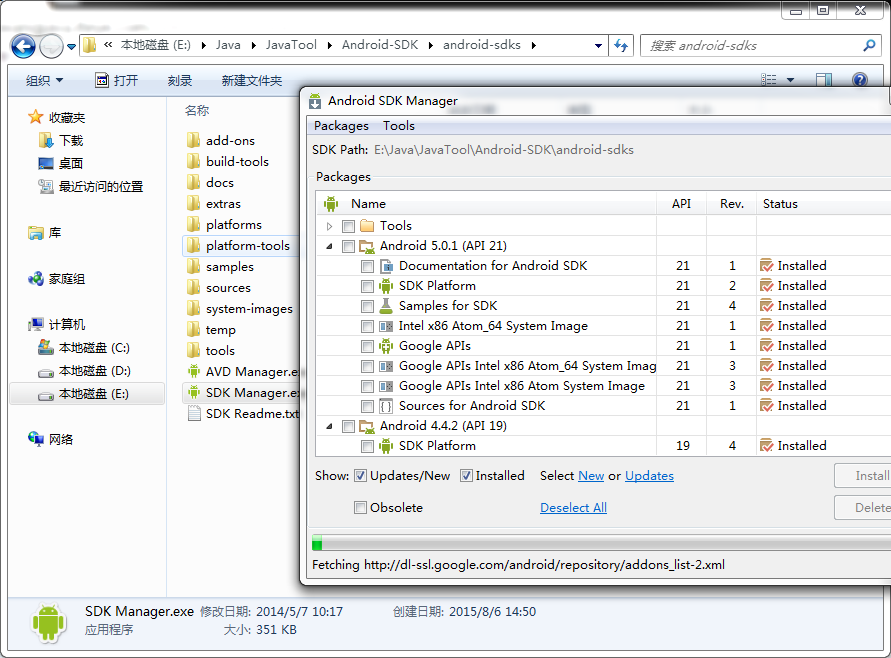Check the Android 4.4.2 (API 19) checkbox
Image resolution: width=891 pixels, height=658 pixels.
[x=348, y=426]
